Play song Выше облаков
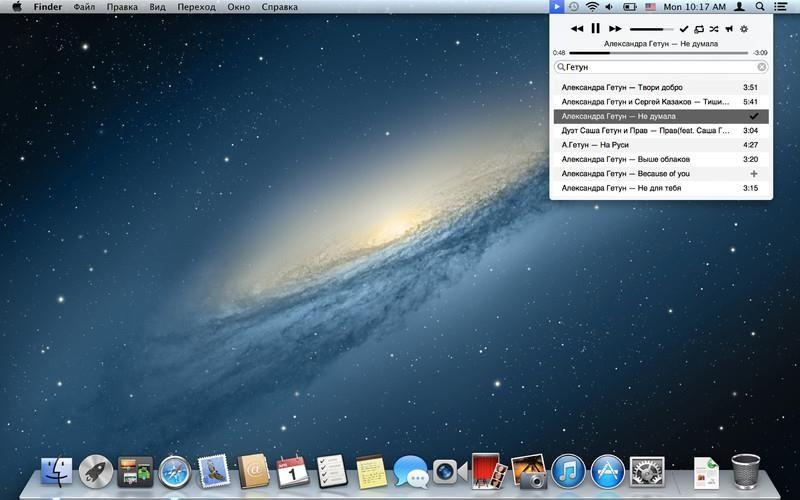Image resolution: width=800 pixels, height=500 pixels. pyautogui.click(x=661, y=159)
